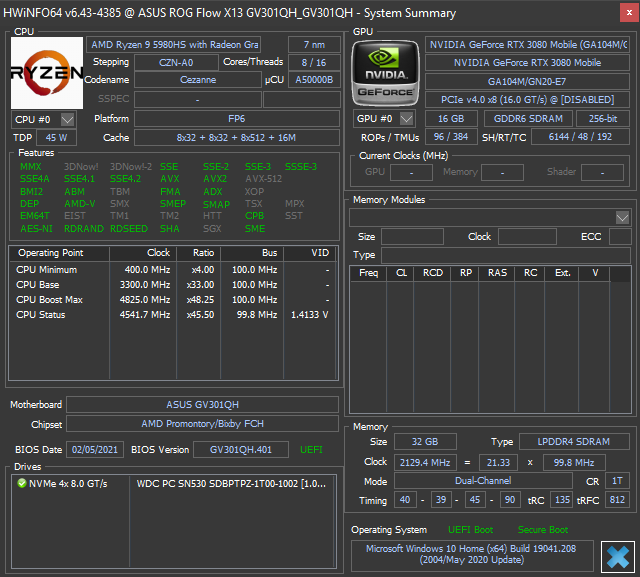
Task: Click the green UEFI Boot label
Action: point(470,530)
